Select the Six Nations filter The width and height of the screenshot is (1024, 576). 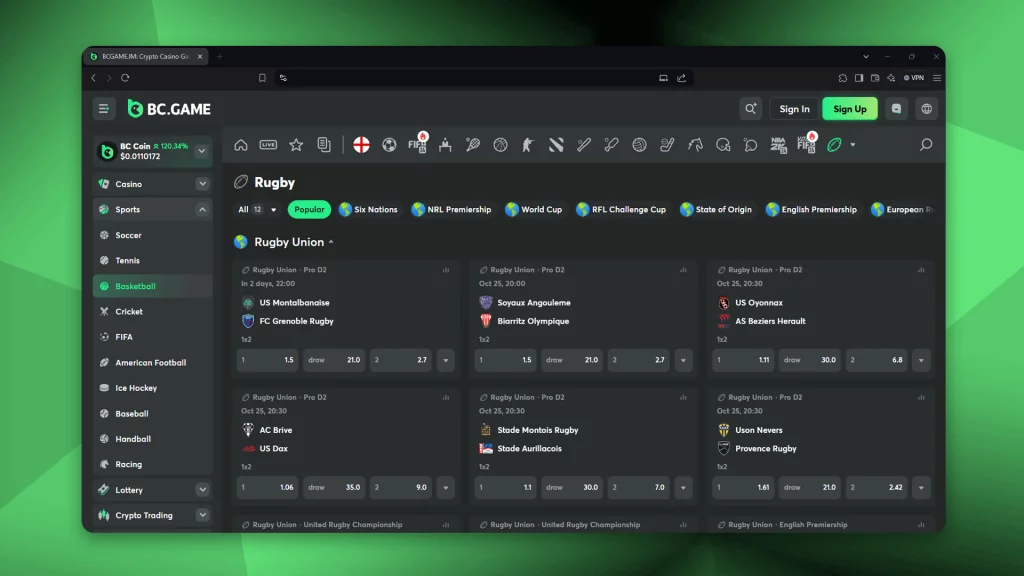[x=368, y=210]
